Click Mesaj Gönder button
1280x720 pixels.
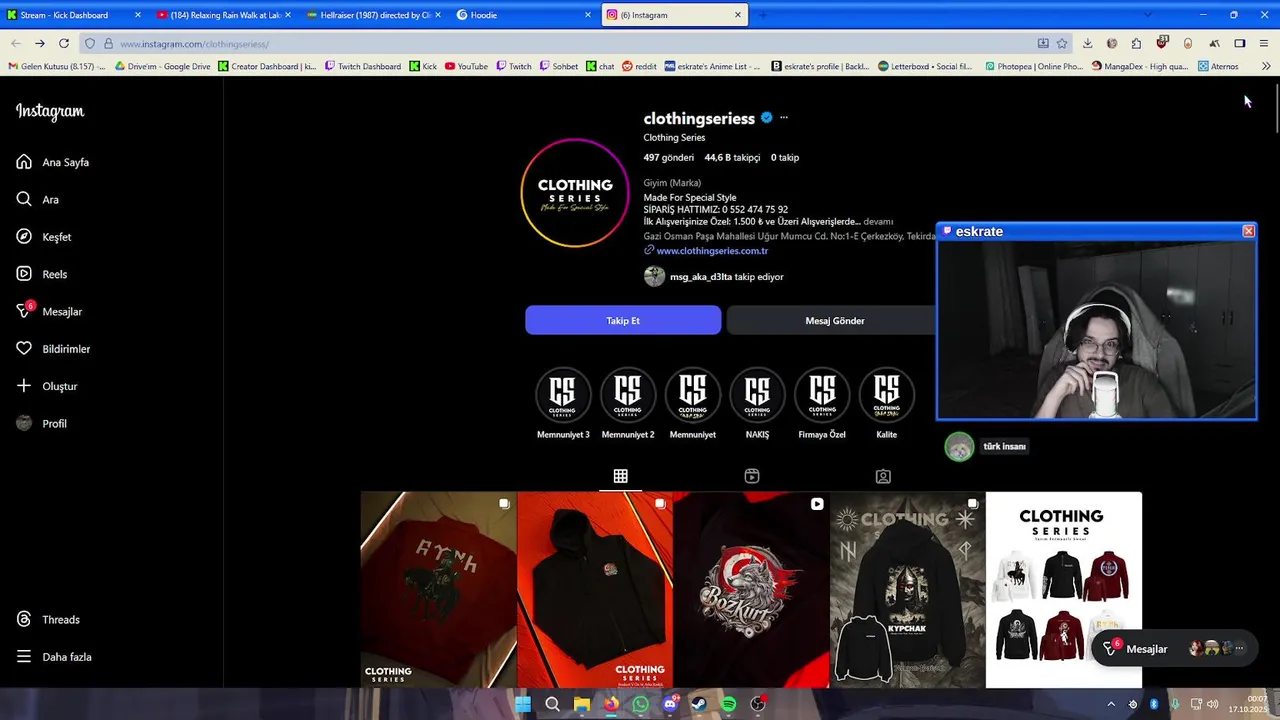pos(835,320)
